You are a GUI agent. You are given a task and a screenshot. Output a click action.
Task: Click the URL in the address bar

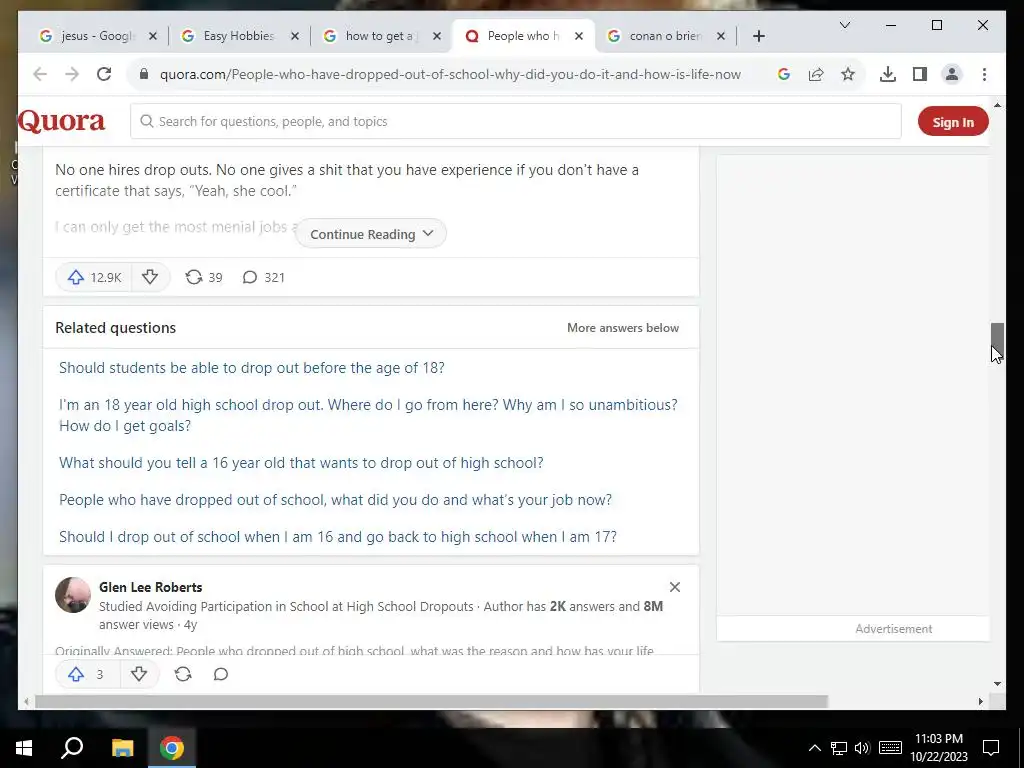(x=450, y=74)
